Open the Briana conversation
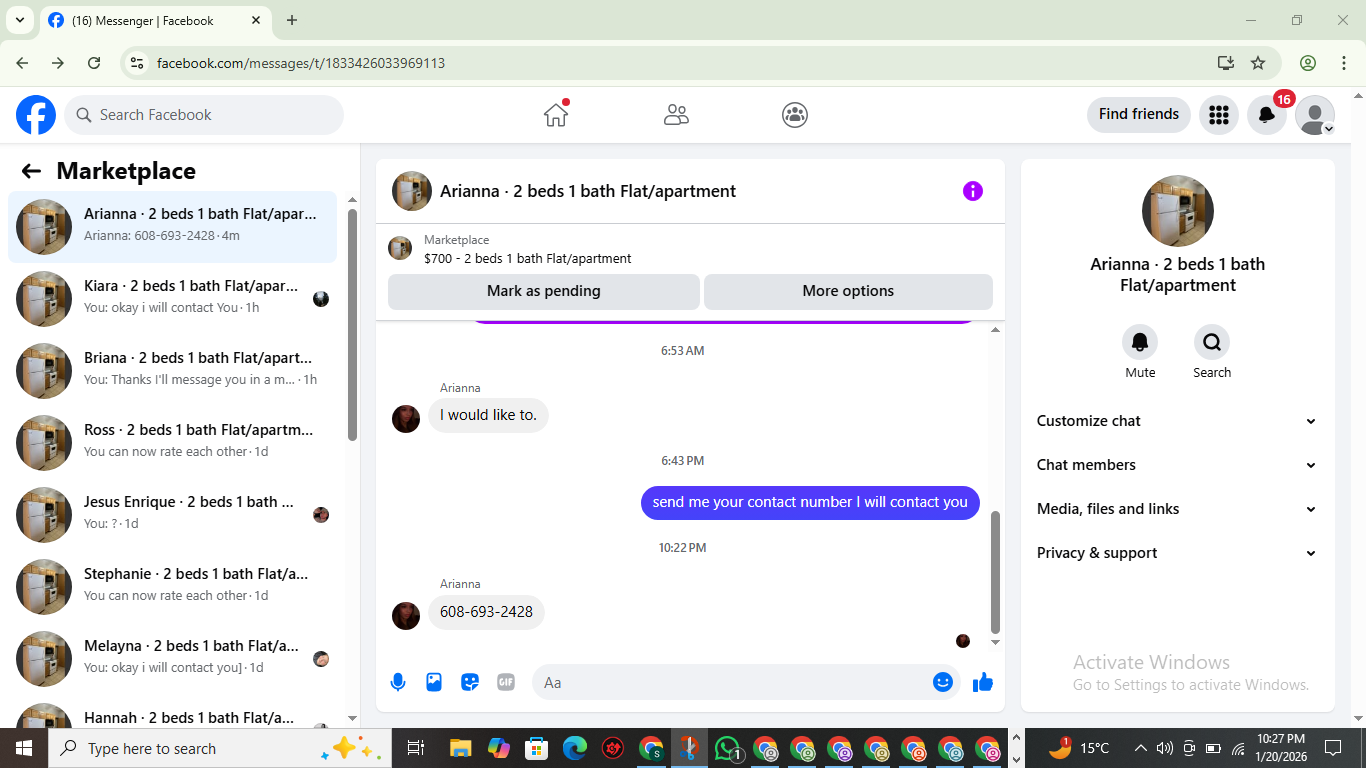 (x=173, y=371)
